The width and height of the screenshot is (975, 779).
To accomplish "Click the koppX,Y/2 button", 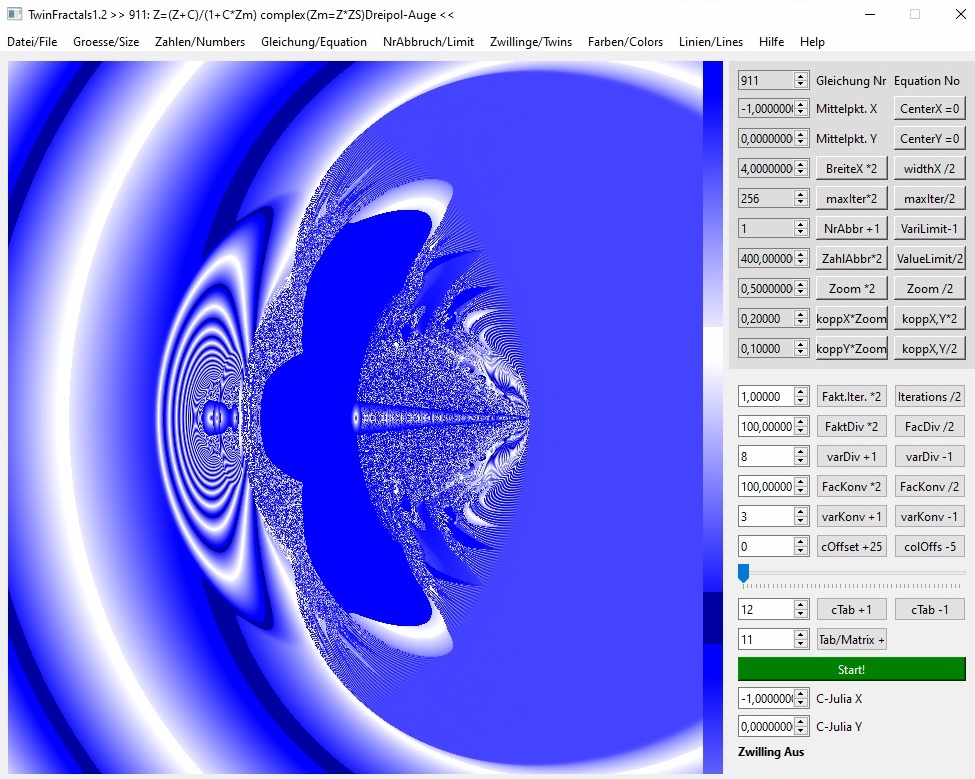I will 930,348.
